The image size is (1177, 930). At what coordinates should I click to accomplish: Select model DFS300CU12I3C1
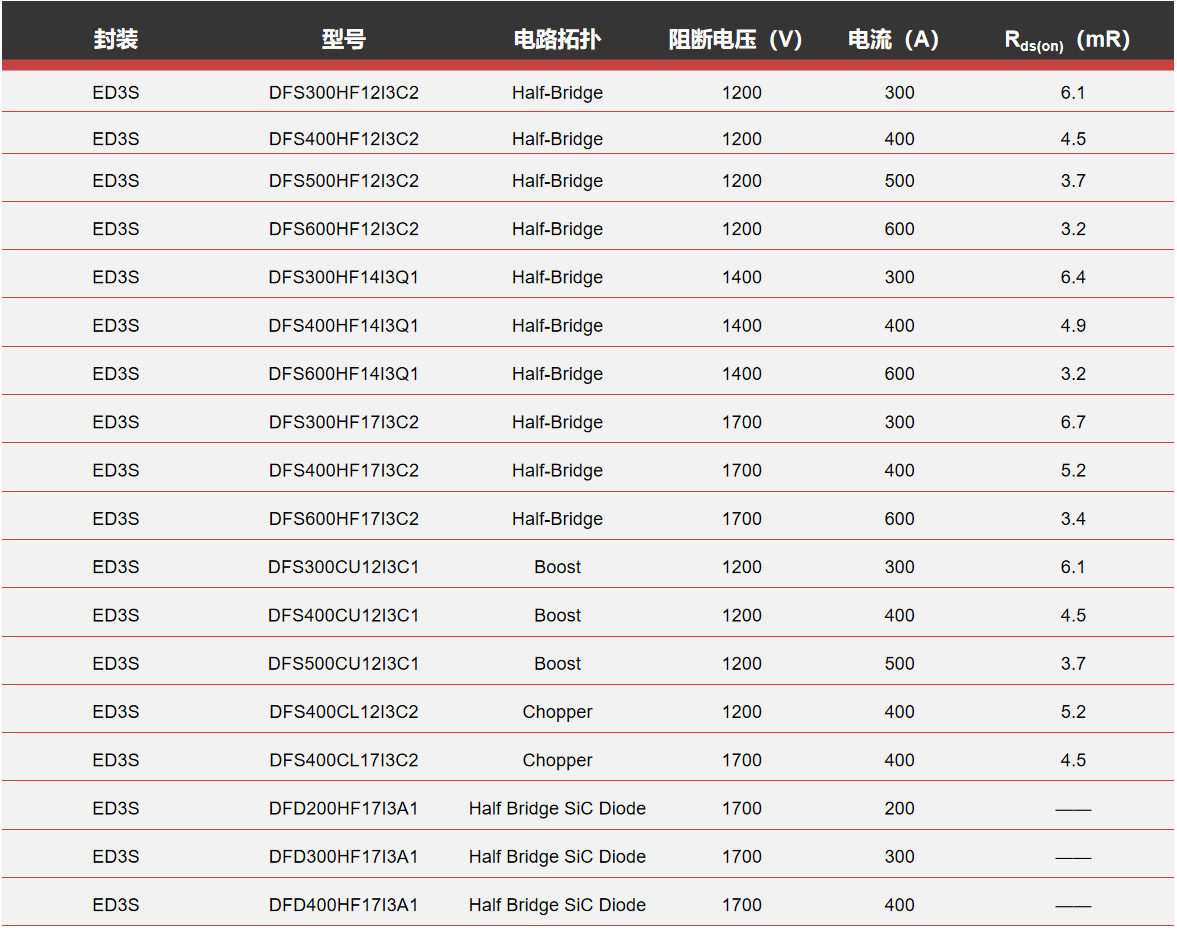[x=344, y=567]
